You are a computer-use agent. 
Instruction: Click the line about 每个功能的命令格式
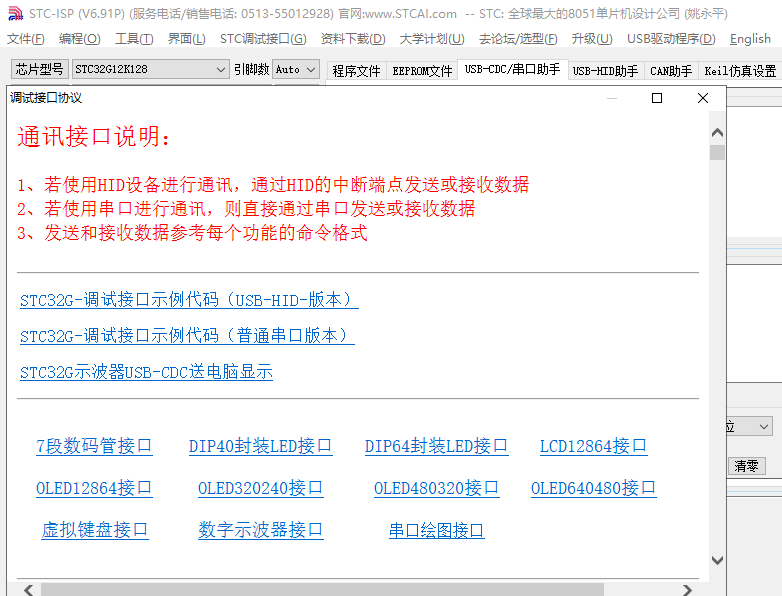[192, 233]
